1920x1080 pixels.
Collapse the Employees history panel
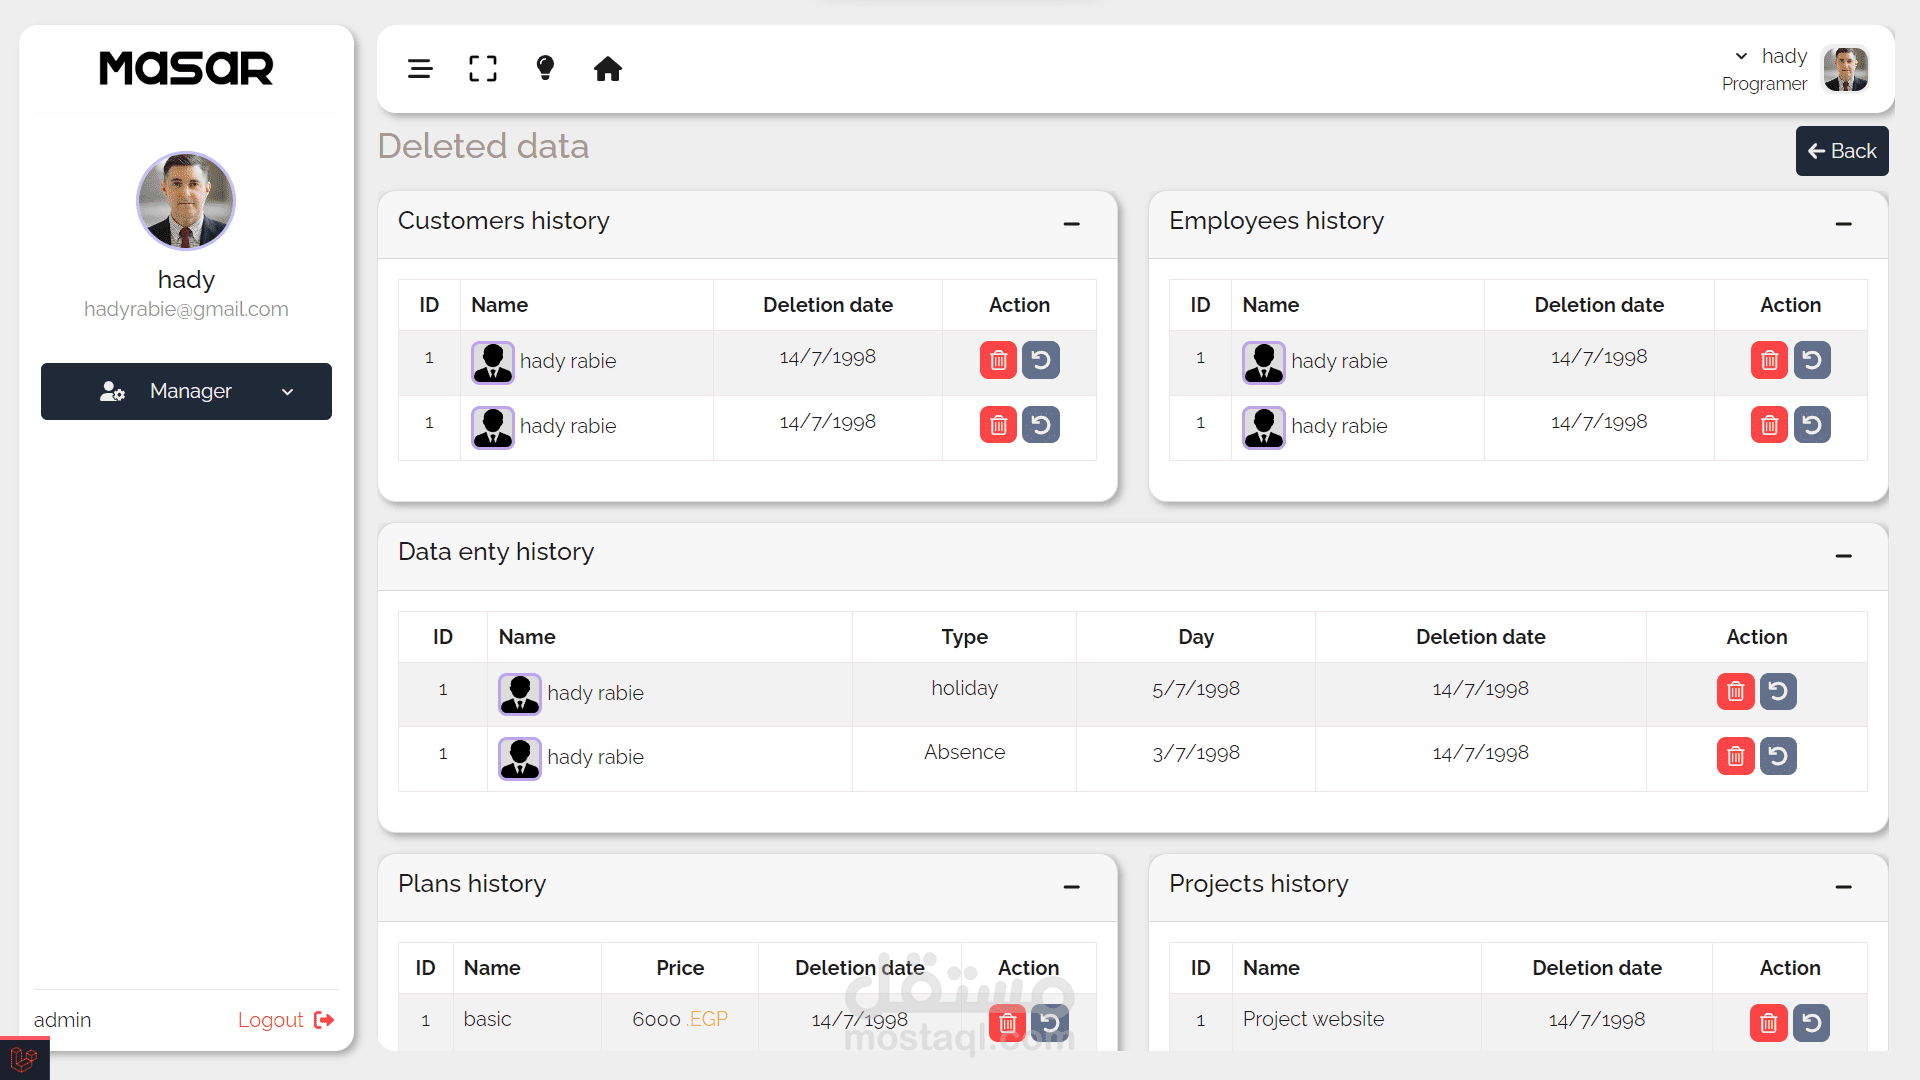[x=1843, y=224]
